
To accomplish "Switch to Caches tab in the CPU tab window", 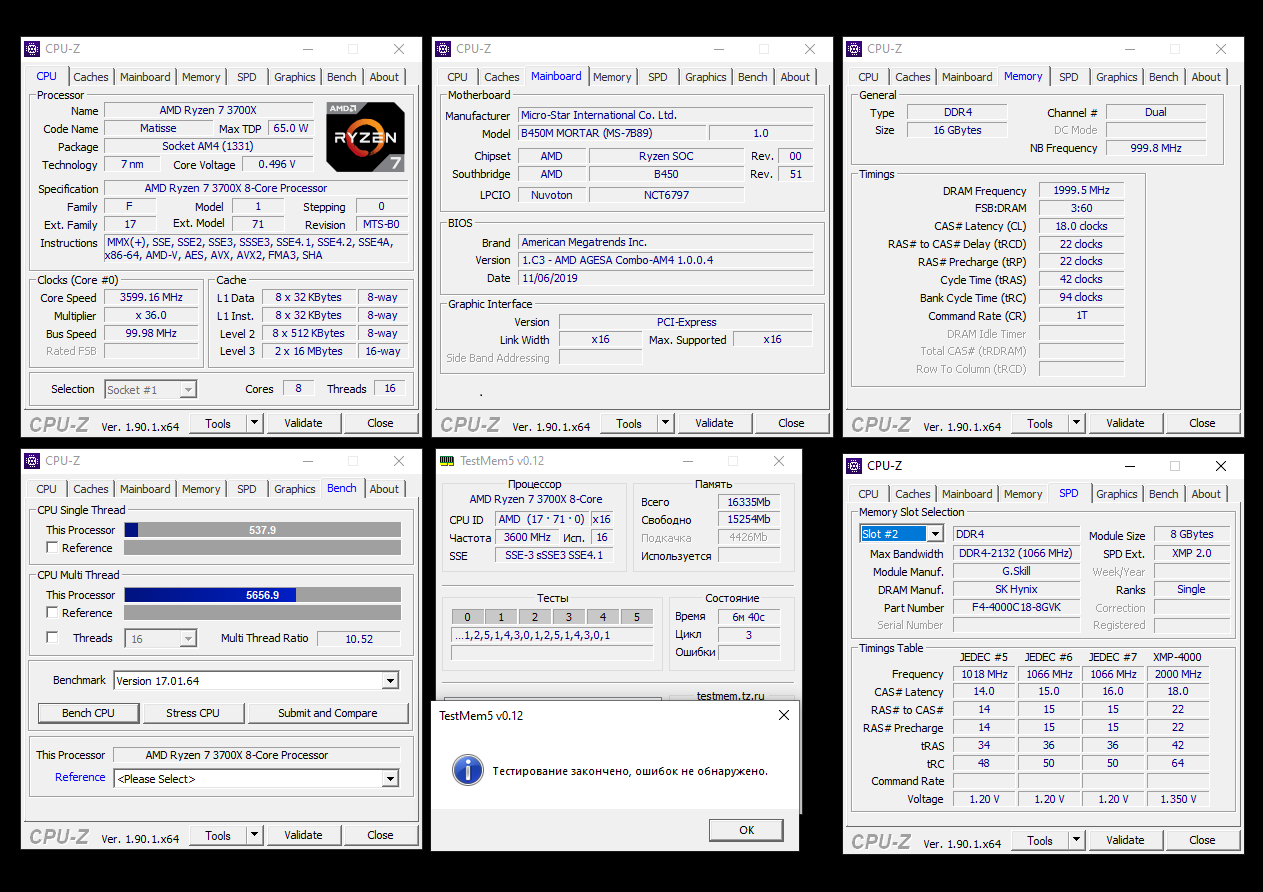I will [x=91, y=77].
